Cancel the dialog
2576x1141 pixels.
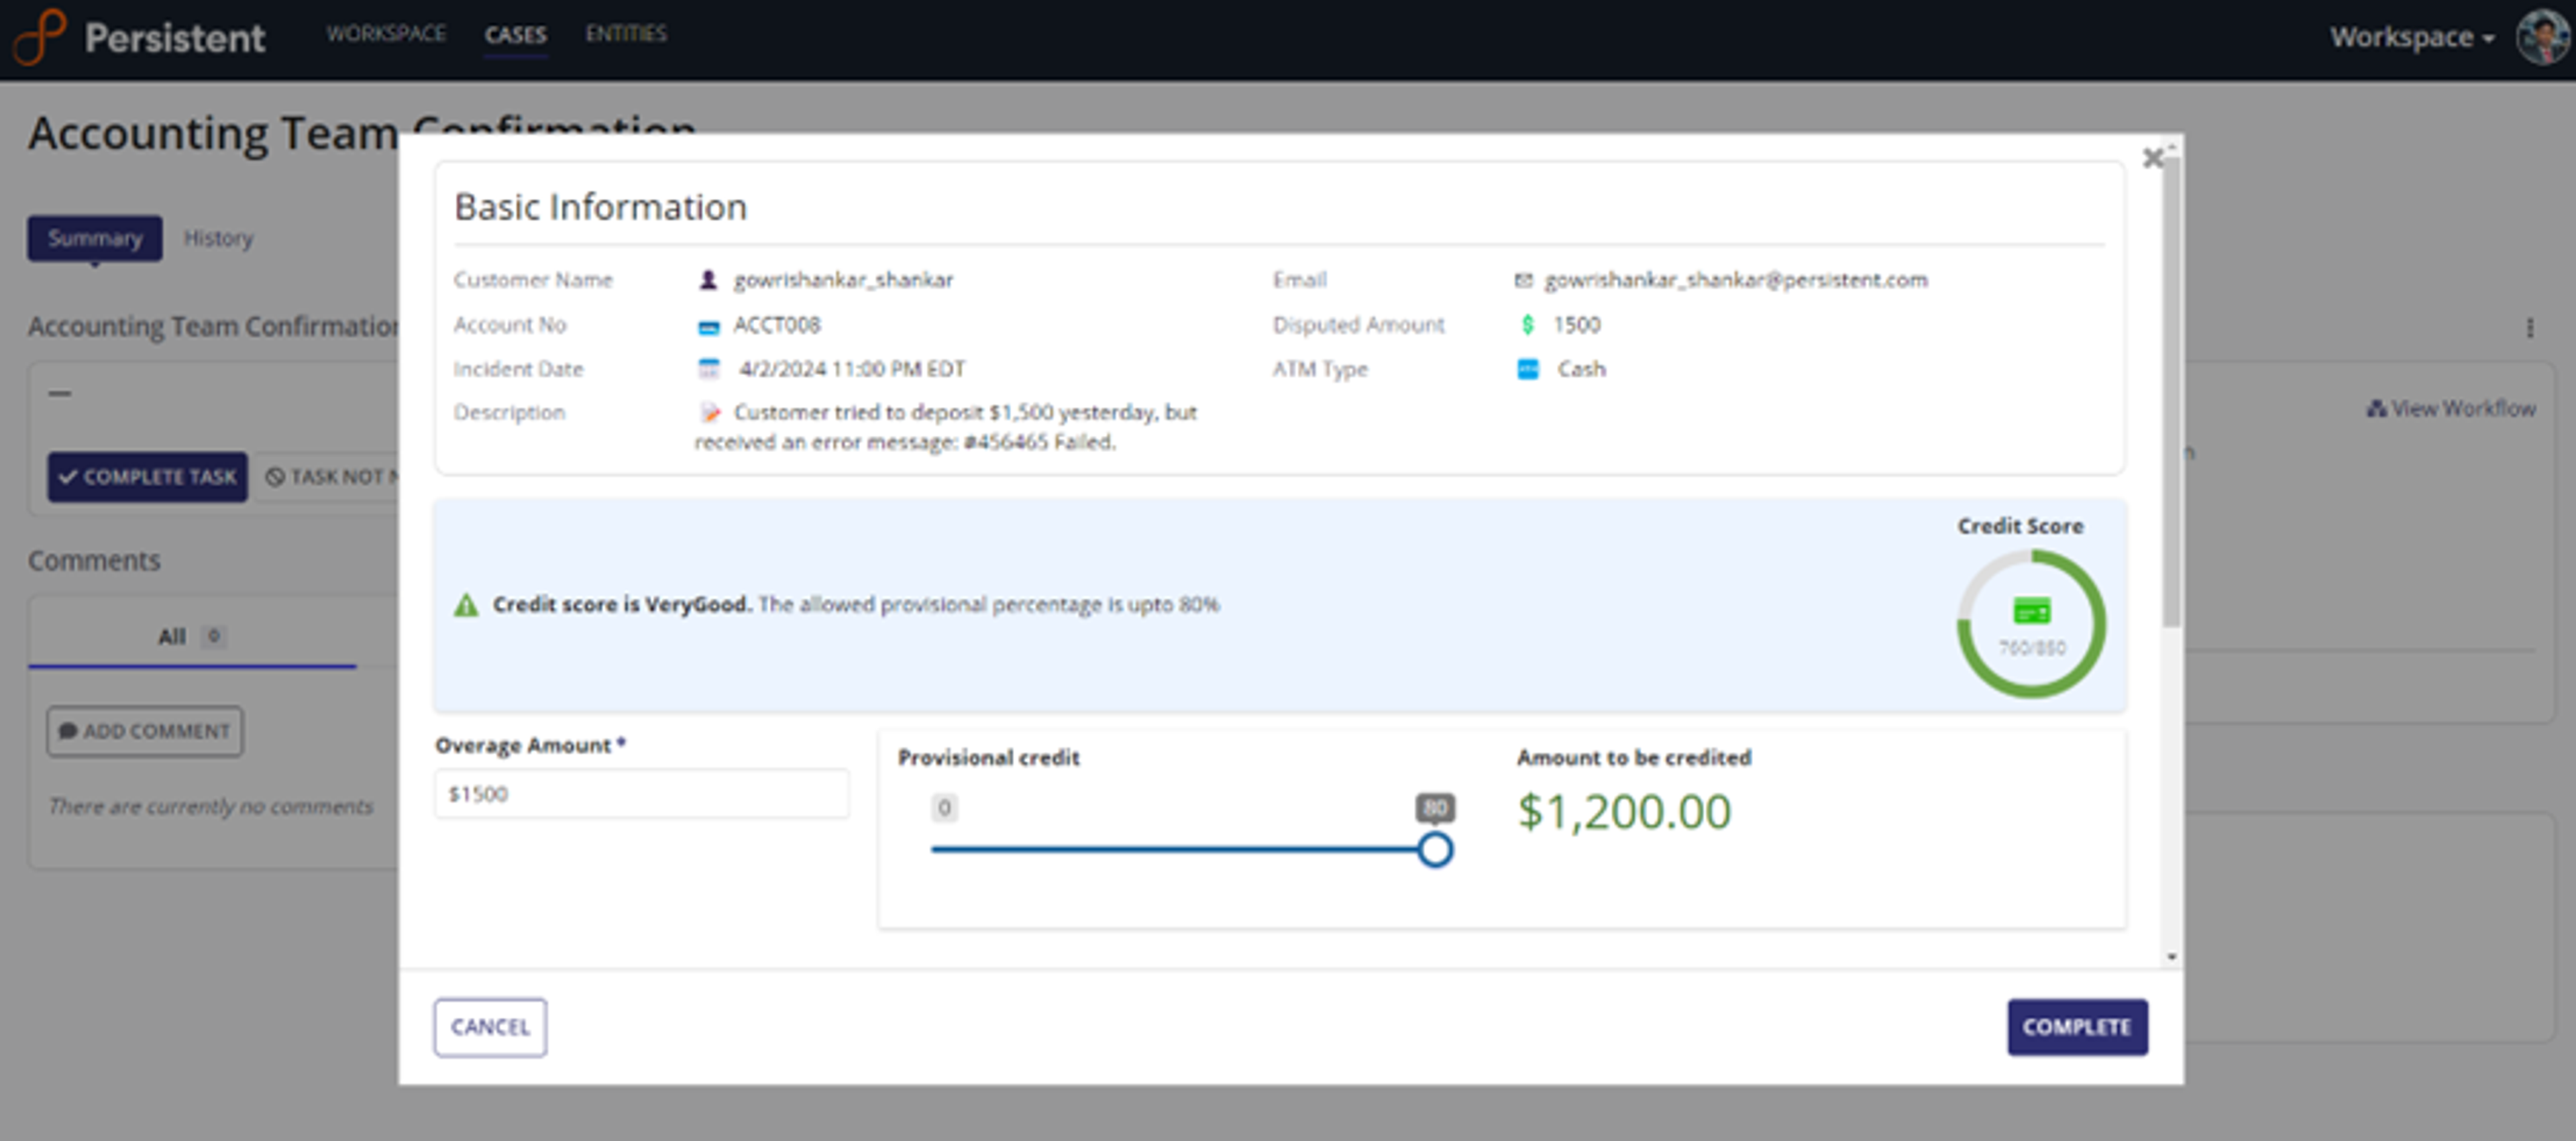[490, 1027]
